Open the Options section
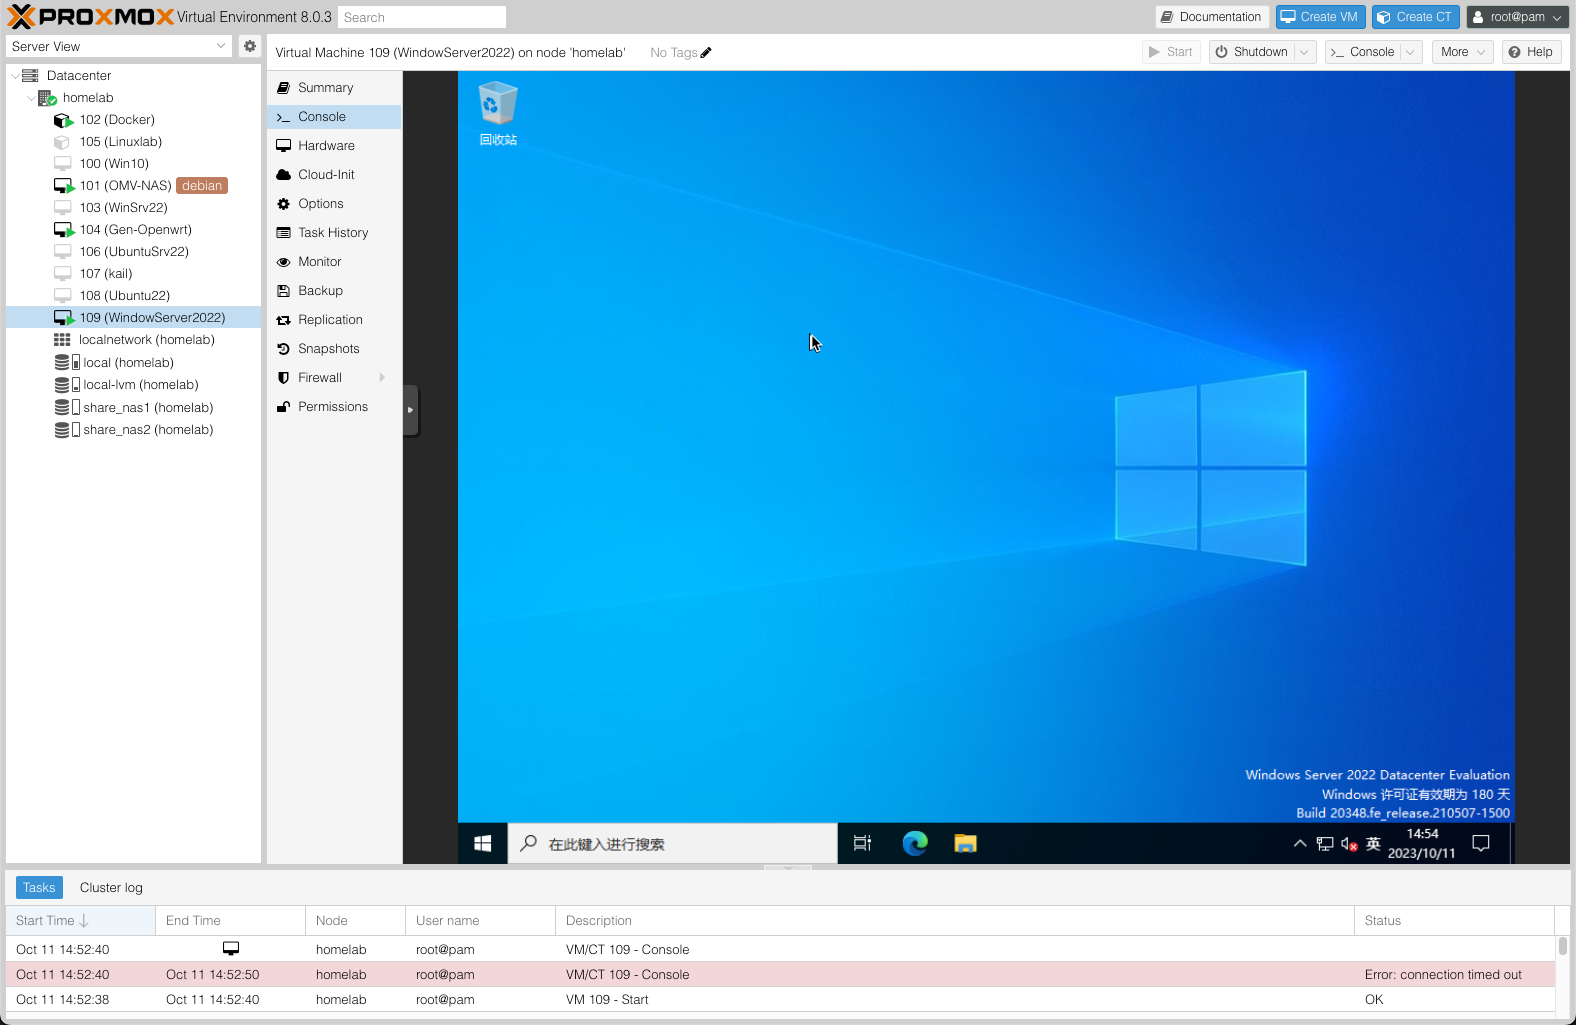Screen dimensions: 1576x1025 [x=334, y=204]
